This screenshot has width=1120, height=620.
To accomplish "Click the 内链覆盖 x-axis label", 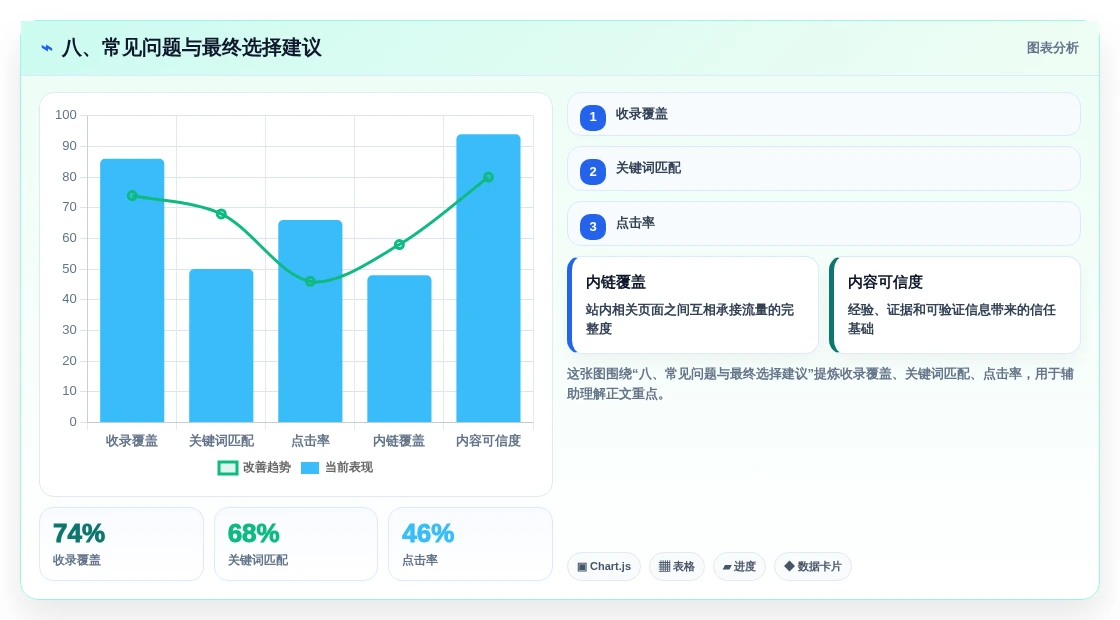I will pyautogui.click(x=399, y=441).
